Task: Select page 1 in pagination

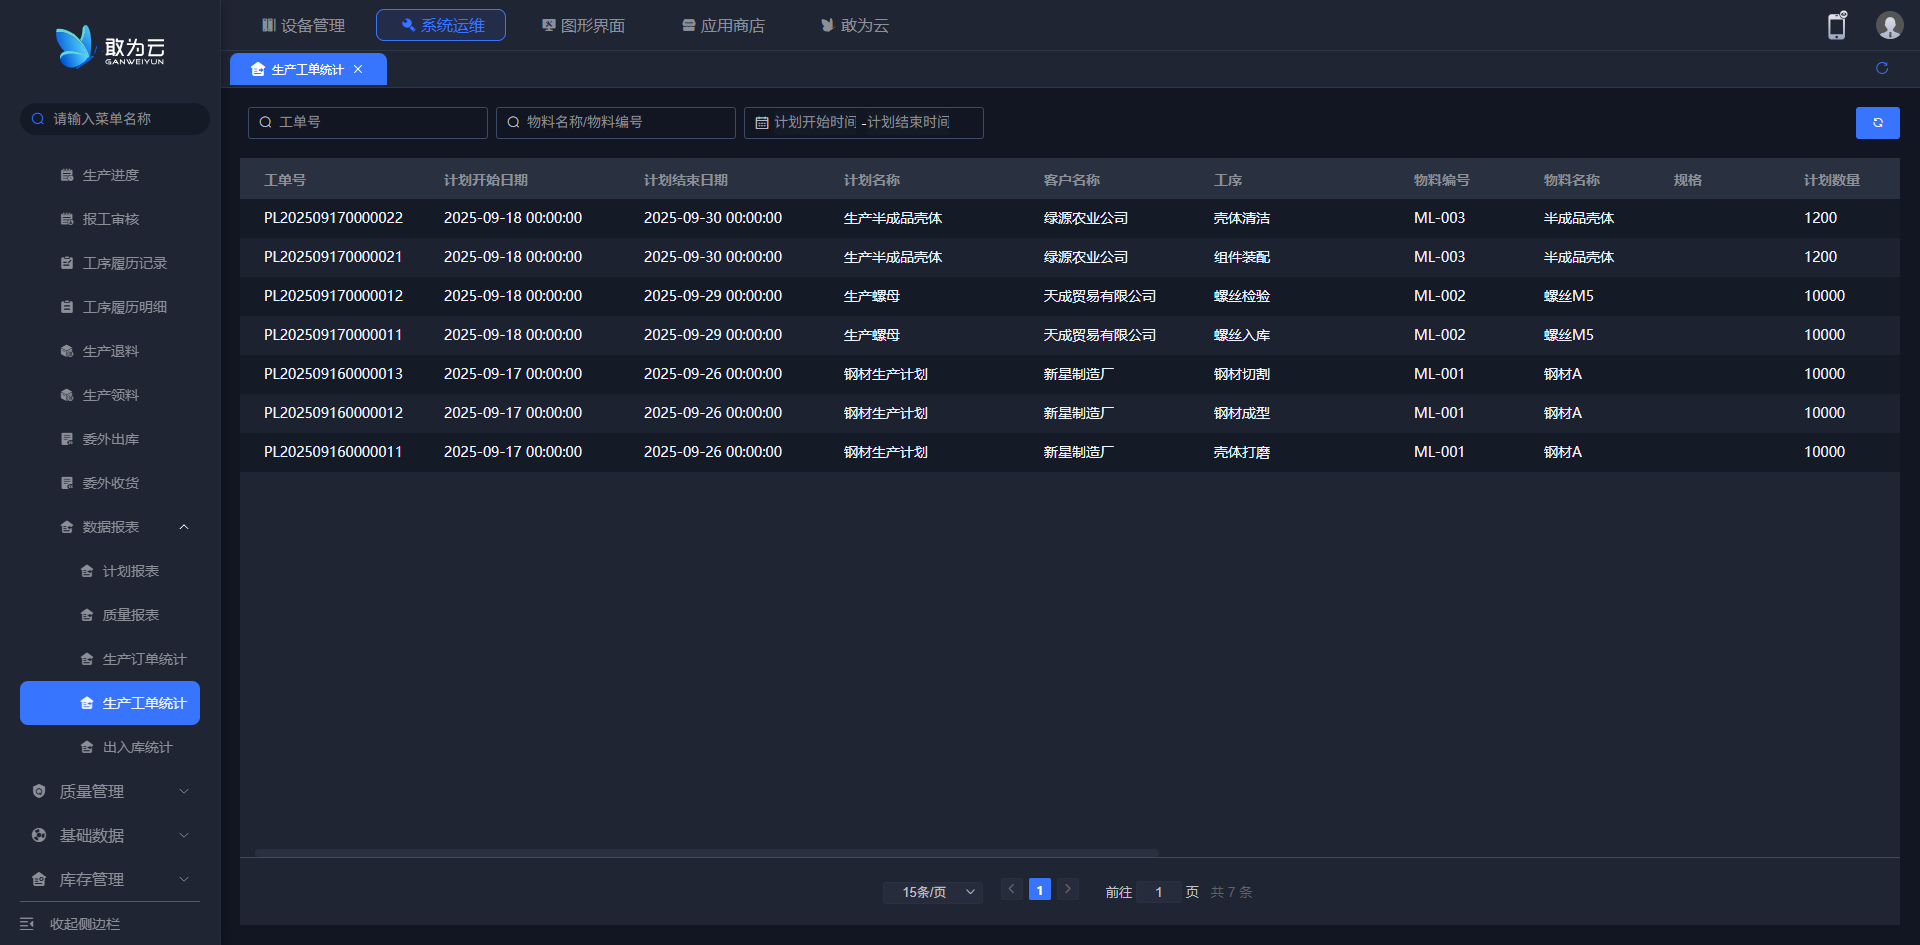Action: click(x=1039, y=889)
